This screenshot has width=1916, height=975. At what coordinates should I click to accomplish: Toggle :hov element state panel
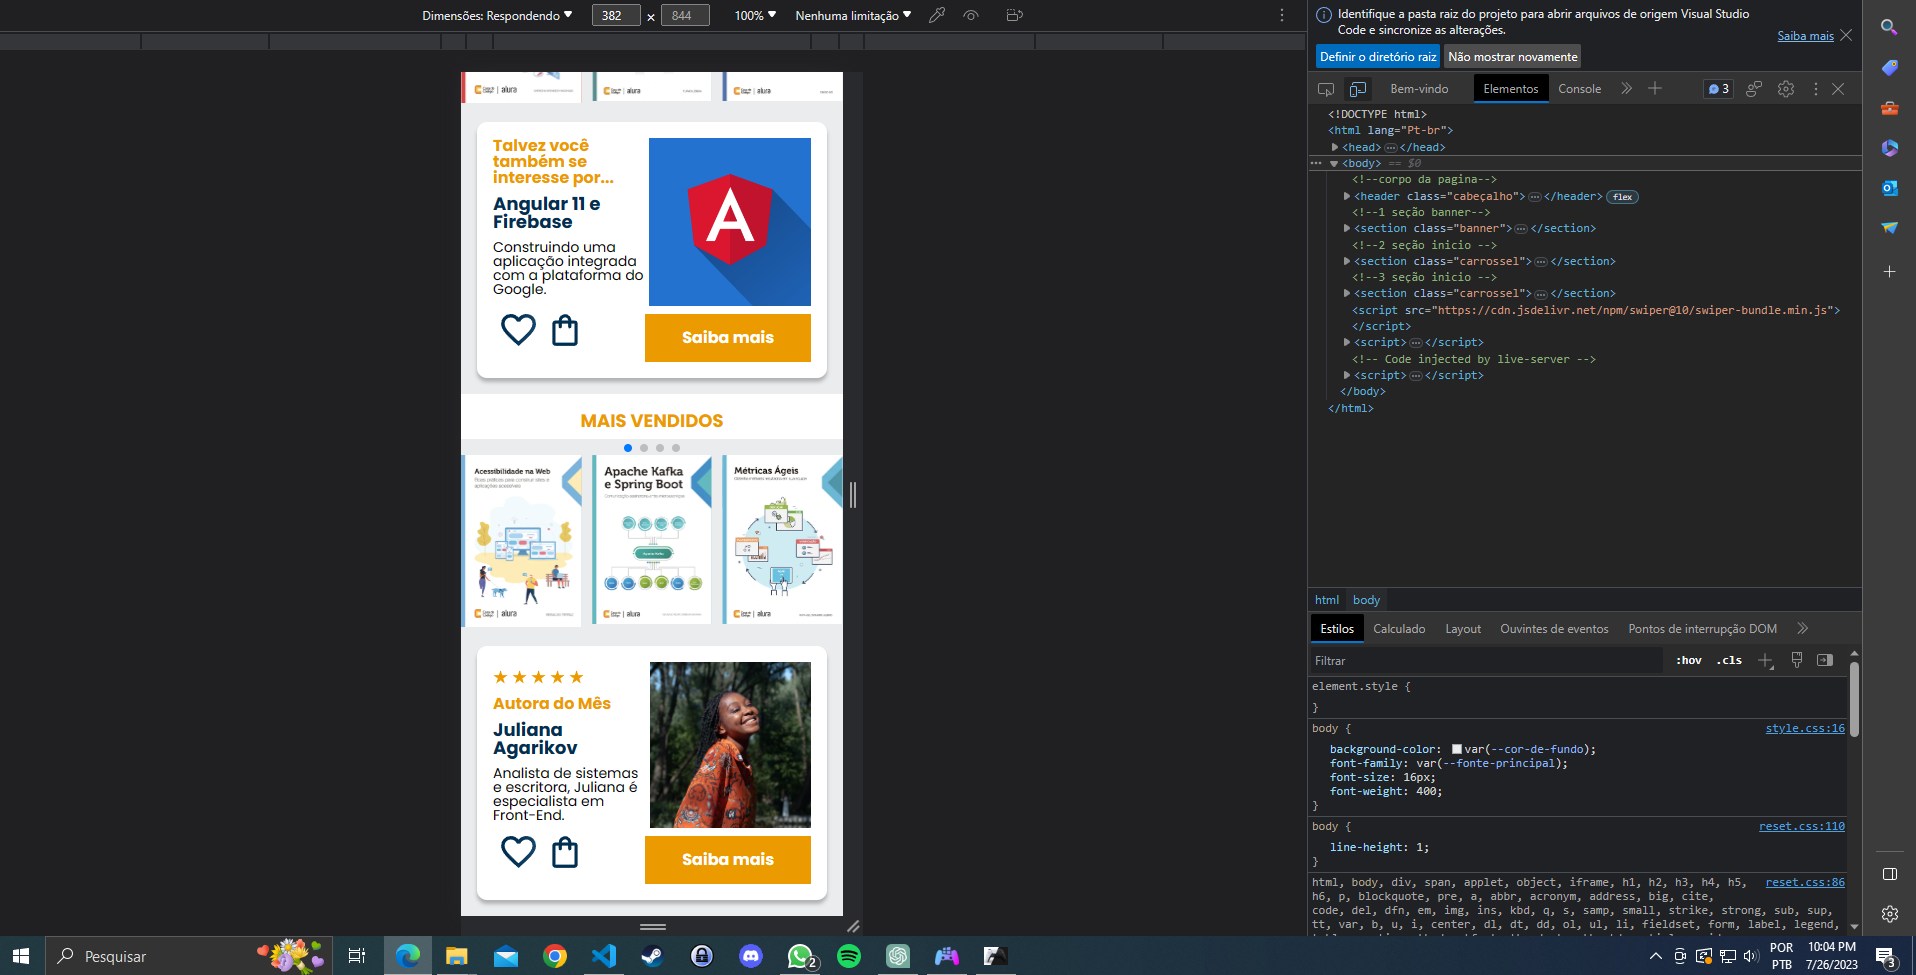1689,660
